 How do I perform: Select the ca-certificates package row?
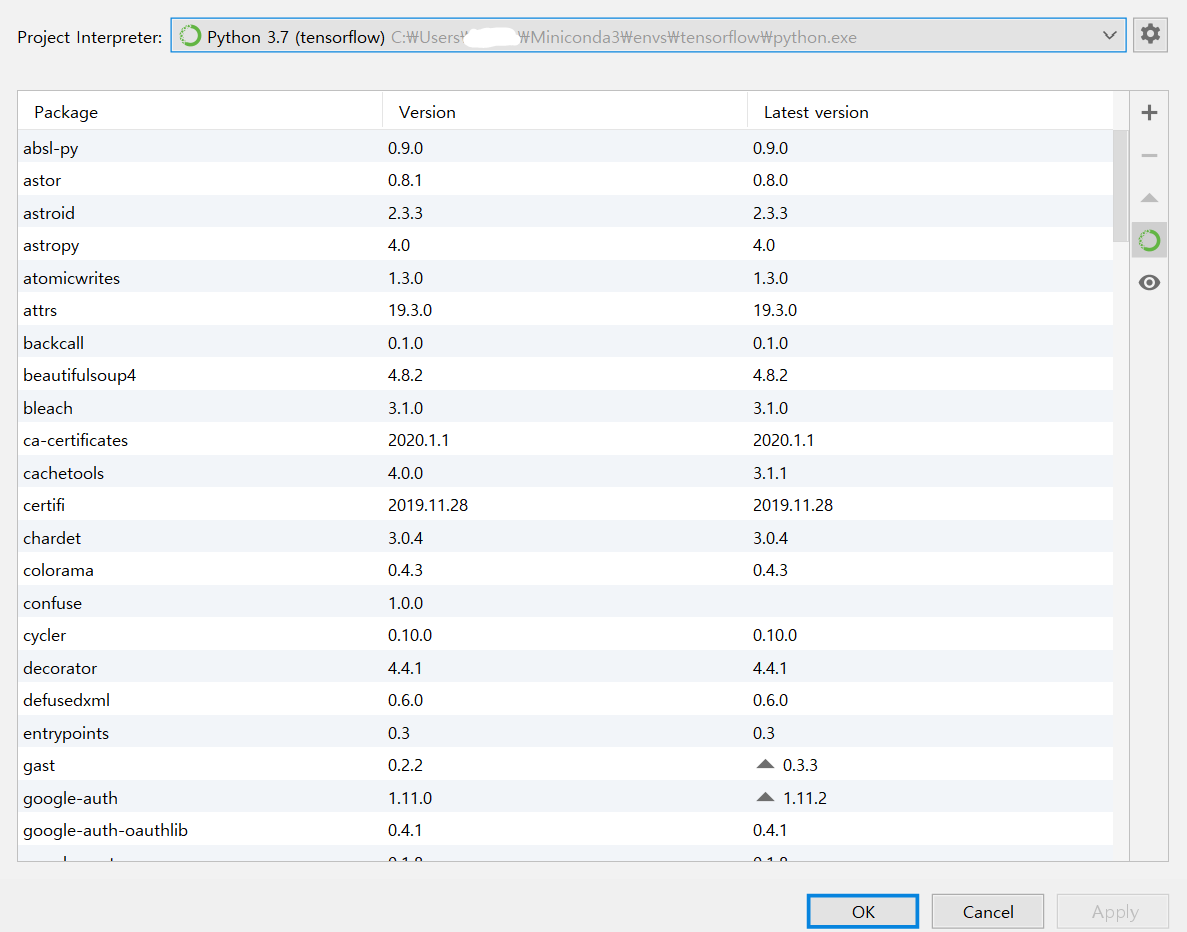(565, 440)
